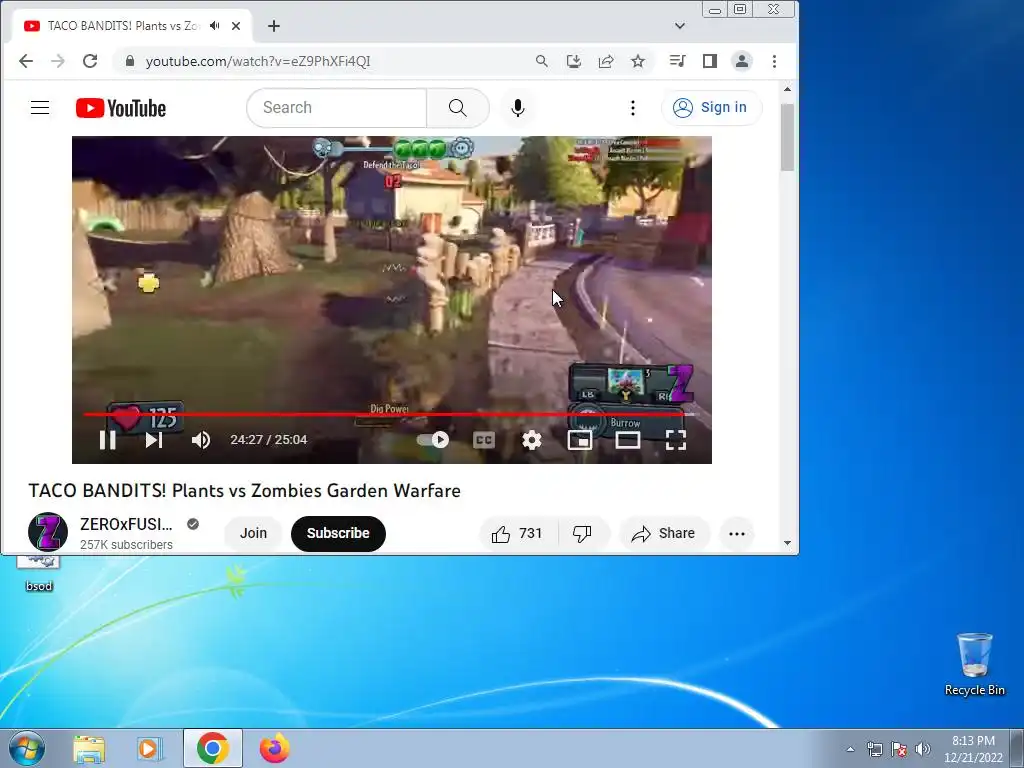
Task: Open media controls in Chrome toolbar
Action: click(677, 61)
